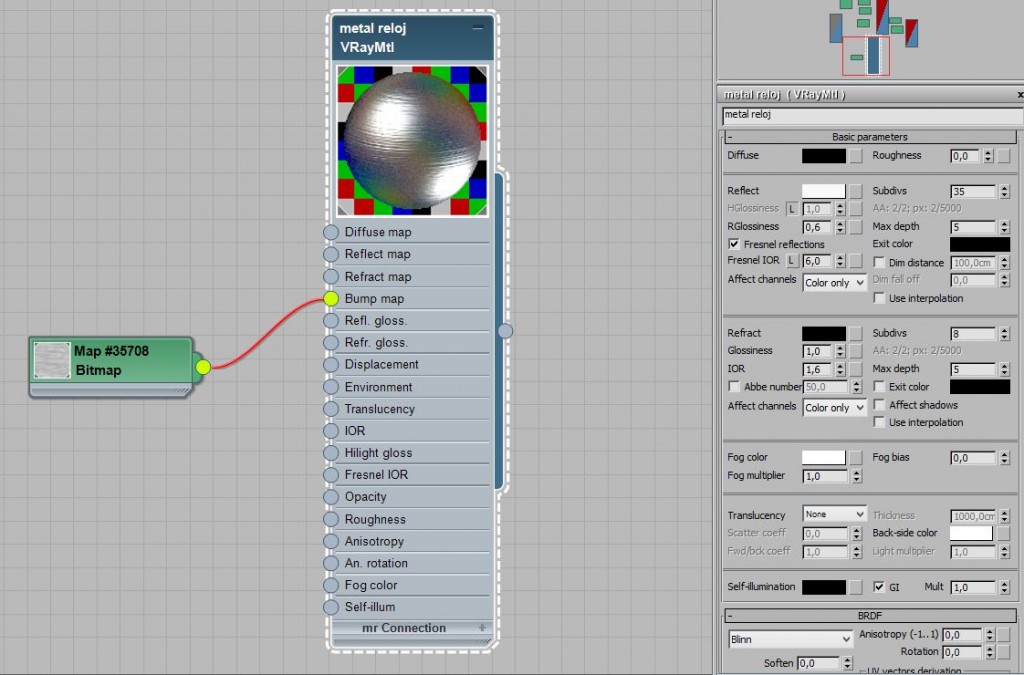Collapse the BRDF rollout

(x=870, y=616)
